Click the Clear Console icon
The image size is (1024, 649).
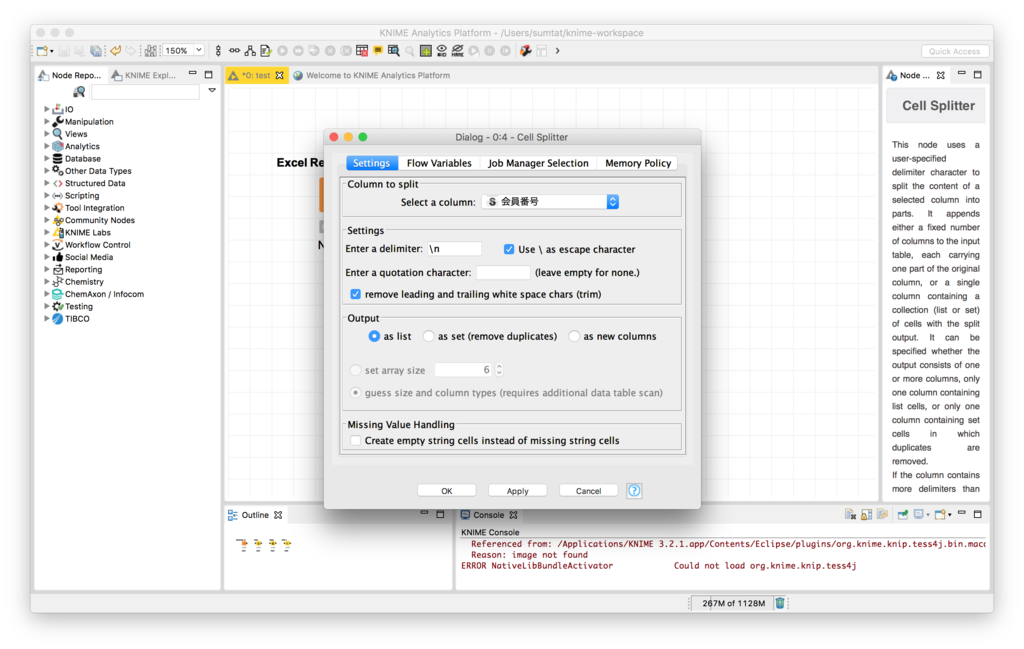pyautogui.click(x=850, y=514)
